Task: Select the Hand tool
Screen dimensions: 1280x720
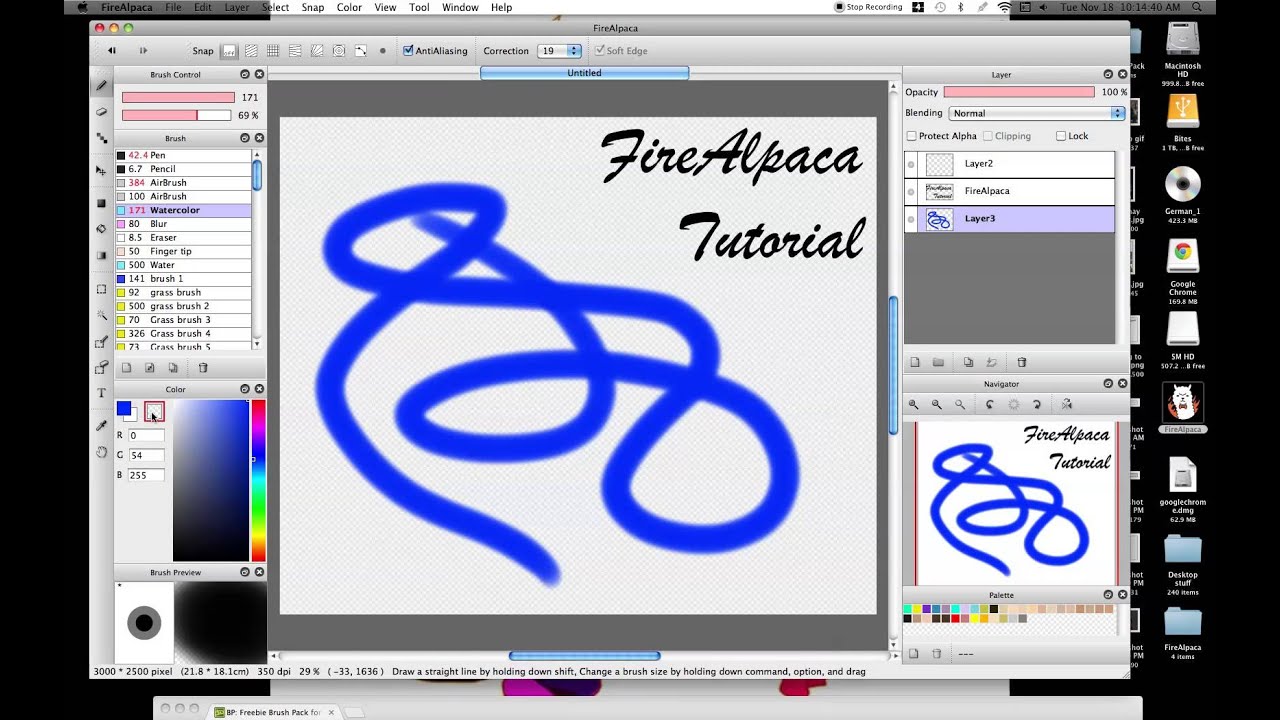Action: 101,453
